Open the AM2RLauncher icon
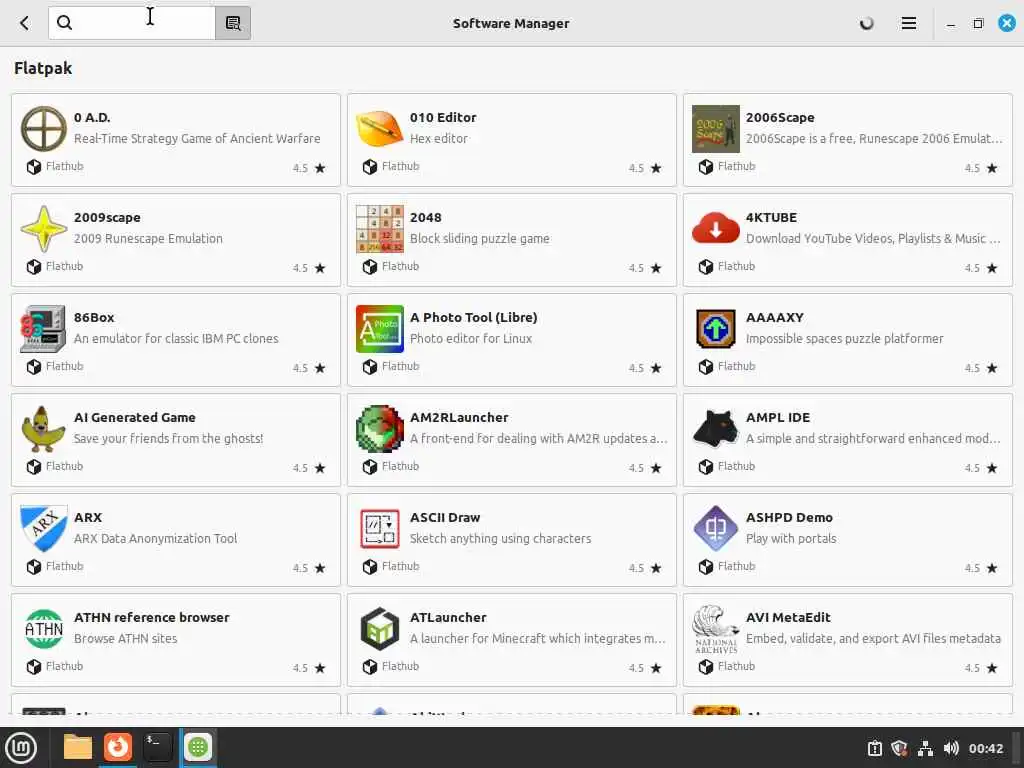Screen dimensions: 1024x768 point(379,429)
